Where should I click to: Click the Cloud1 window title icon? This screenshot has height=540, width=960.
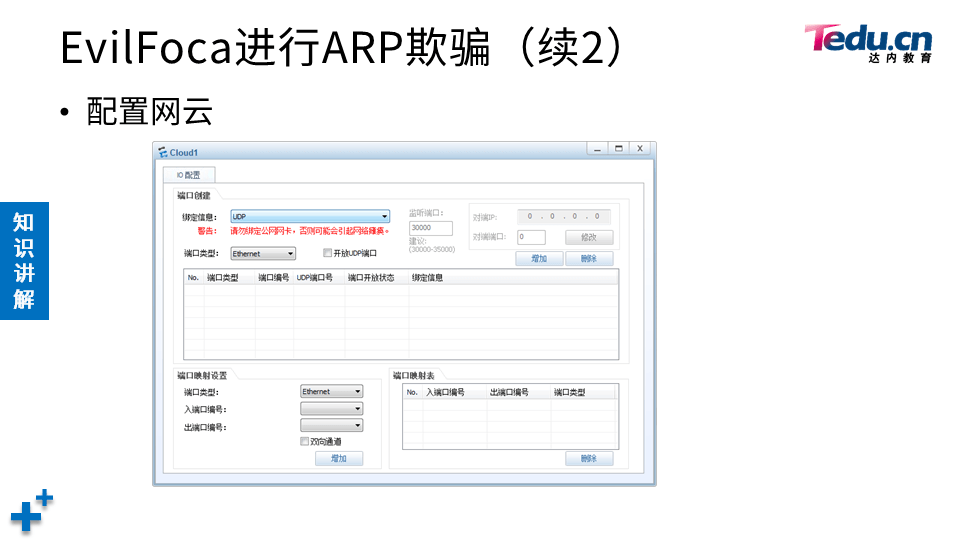click(x=162, y=152)
